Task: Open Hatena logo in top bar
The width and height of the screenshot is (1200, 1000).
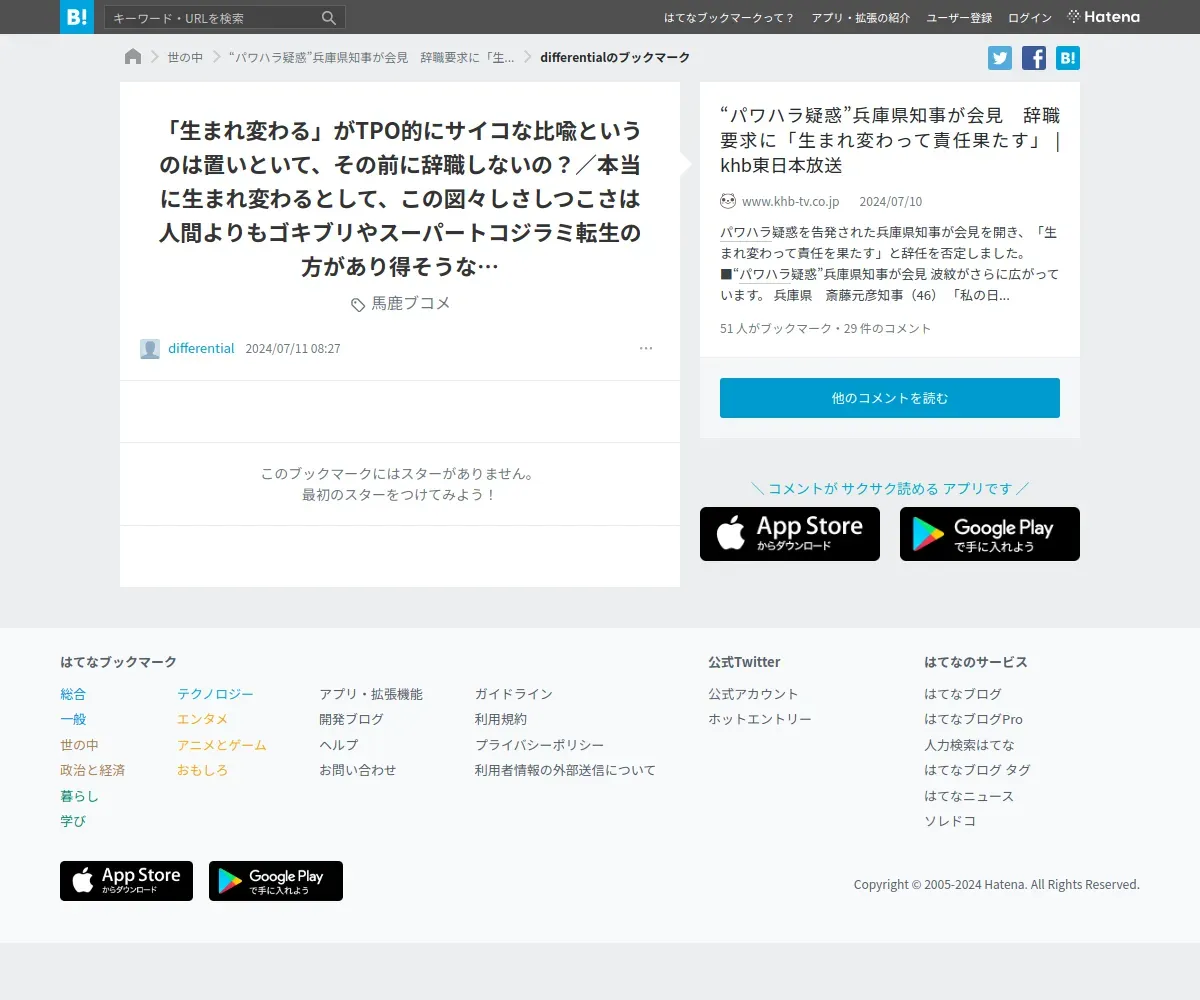Action: pyautogui.click(x=1103, y=17)
